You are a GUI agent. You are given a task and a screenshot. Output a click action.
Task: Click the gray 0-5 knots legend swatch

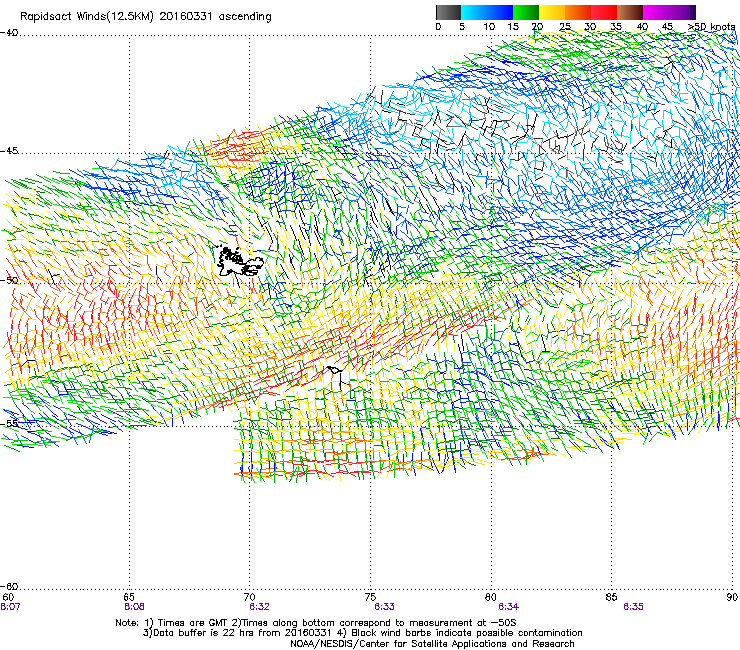(x=448, y=12)
